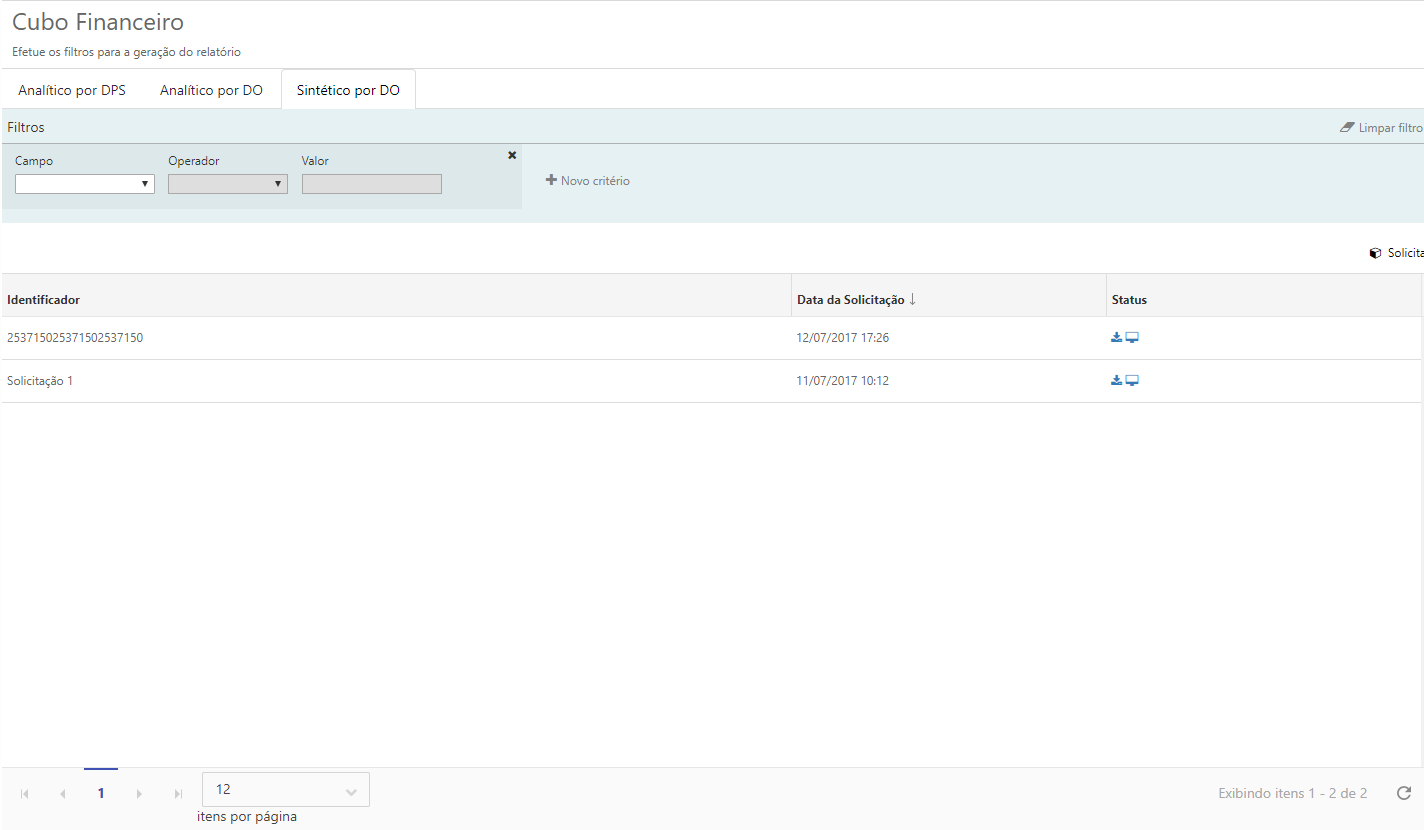Switch to Analítico por DO tab
The height and width of the screenshot is (830, 1424).
point(211,90)
